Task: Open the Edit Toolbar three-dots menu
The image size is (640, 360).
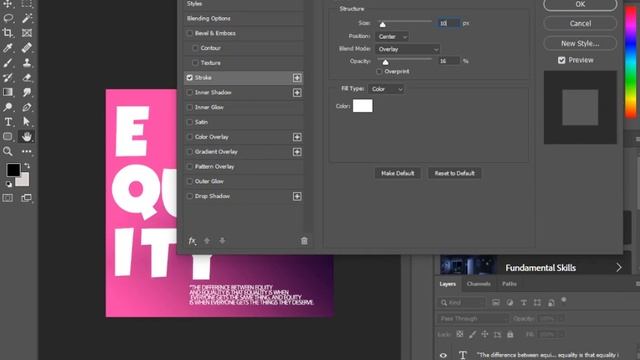Action: [27, 151]
